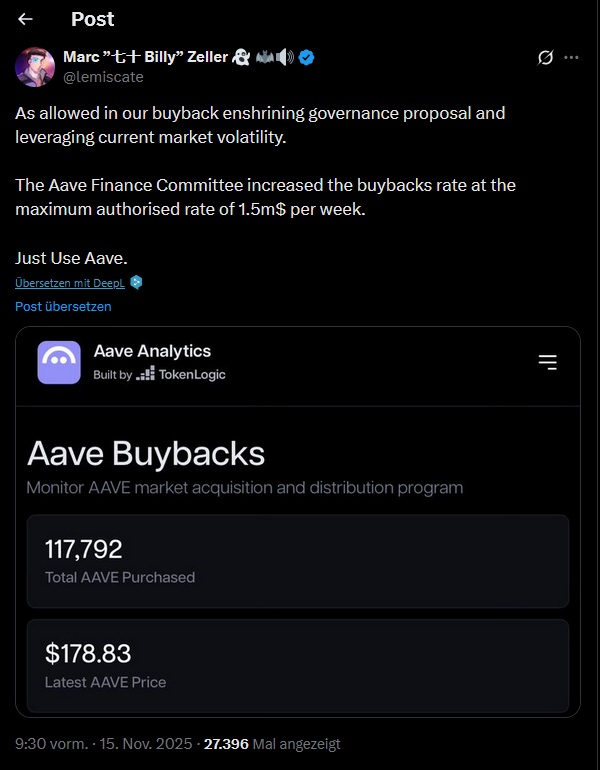
Task: Click the "Übersetzen mit DeepL" link
Action: (x=71, y=283)
